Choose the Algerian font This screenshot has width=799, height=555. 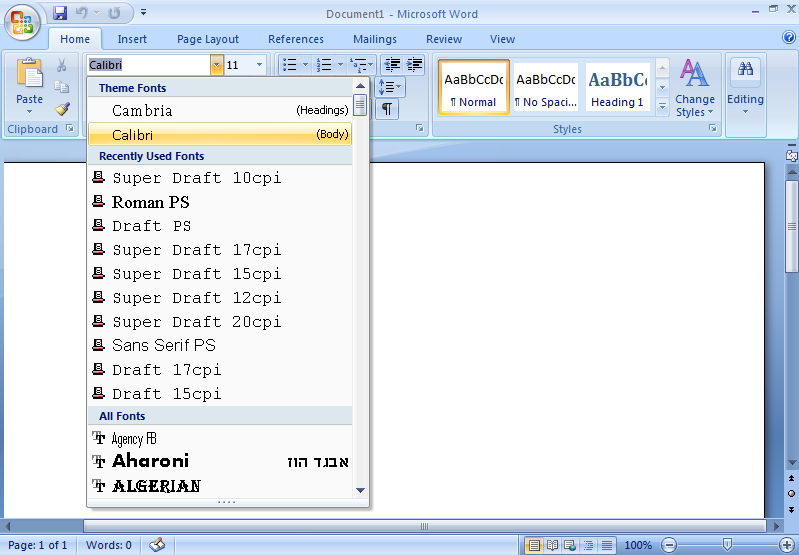coord(220,486)
